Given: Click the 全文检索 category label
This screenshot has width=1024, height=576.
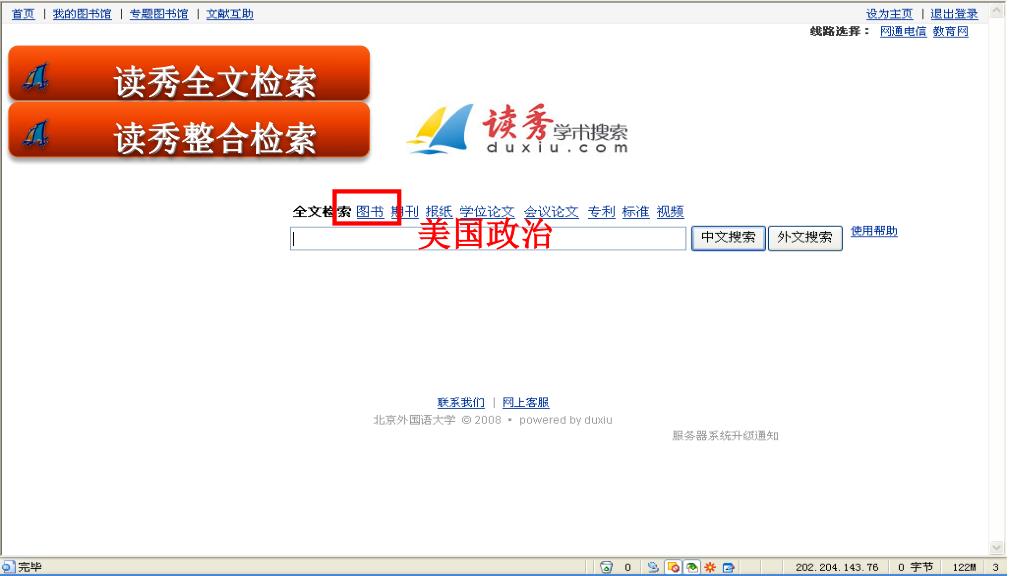Looking at the screenshot, I should click(321, 212).
